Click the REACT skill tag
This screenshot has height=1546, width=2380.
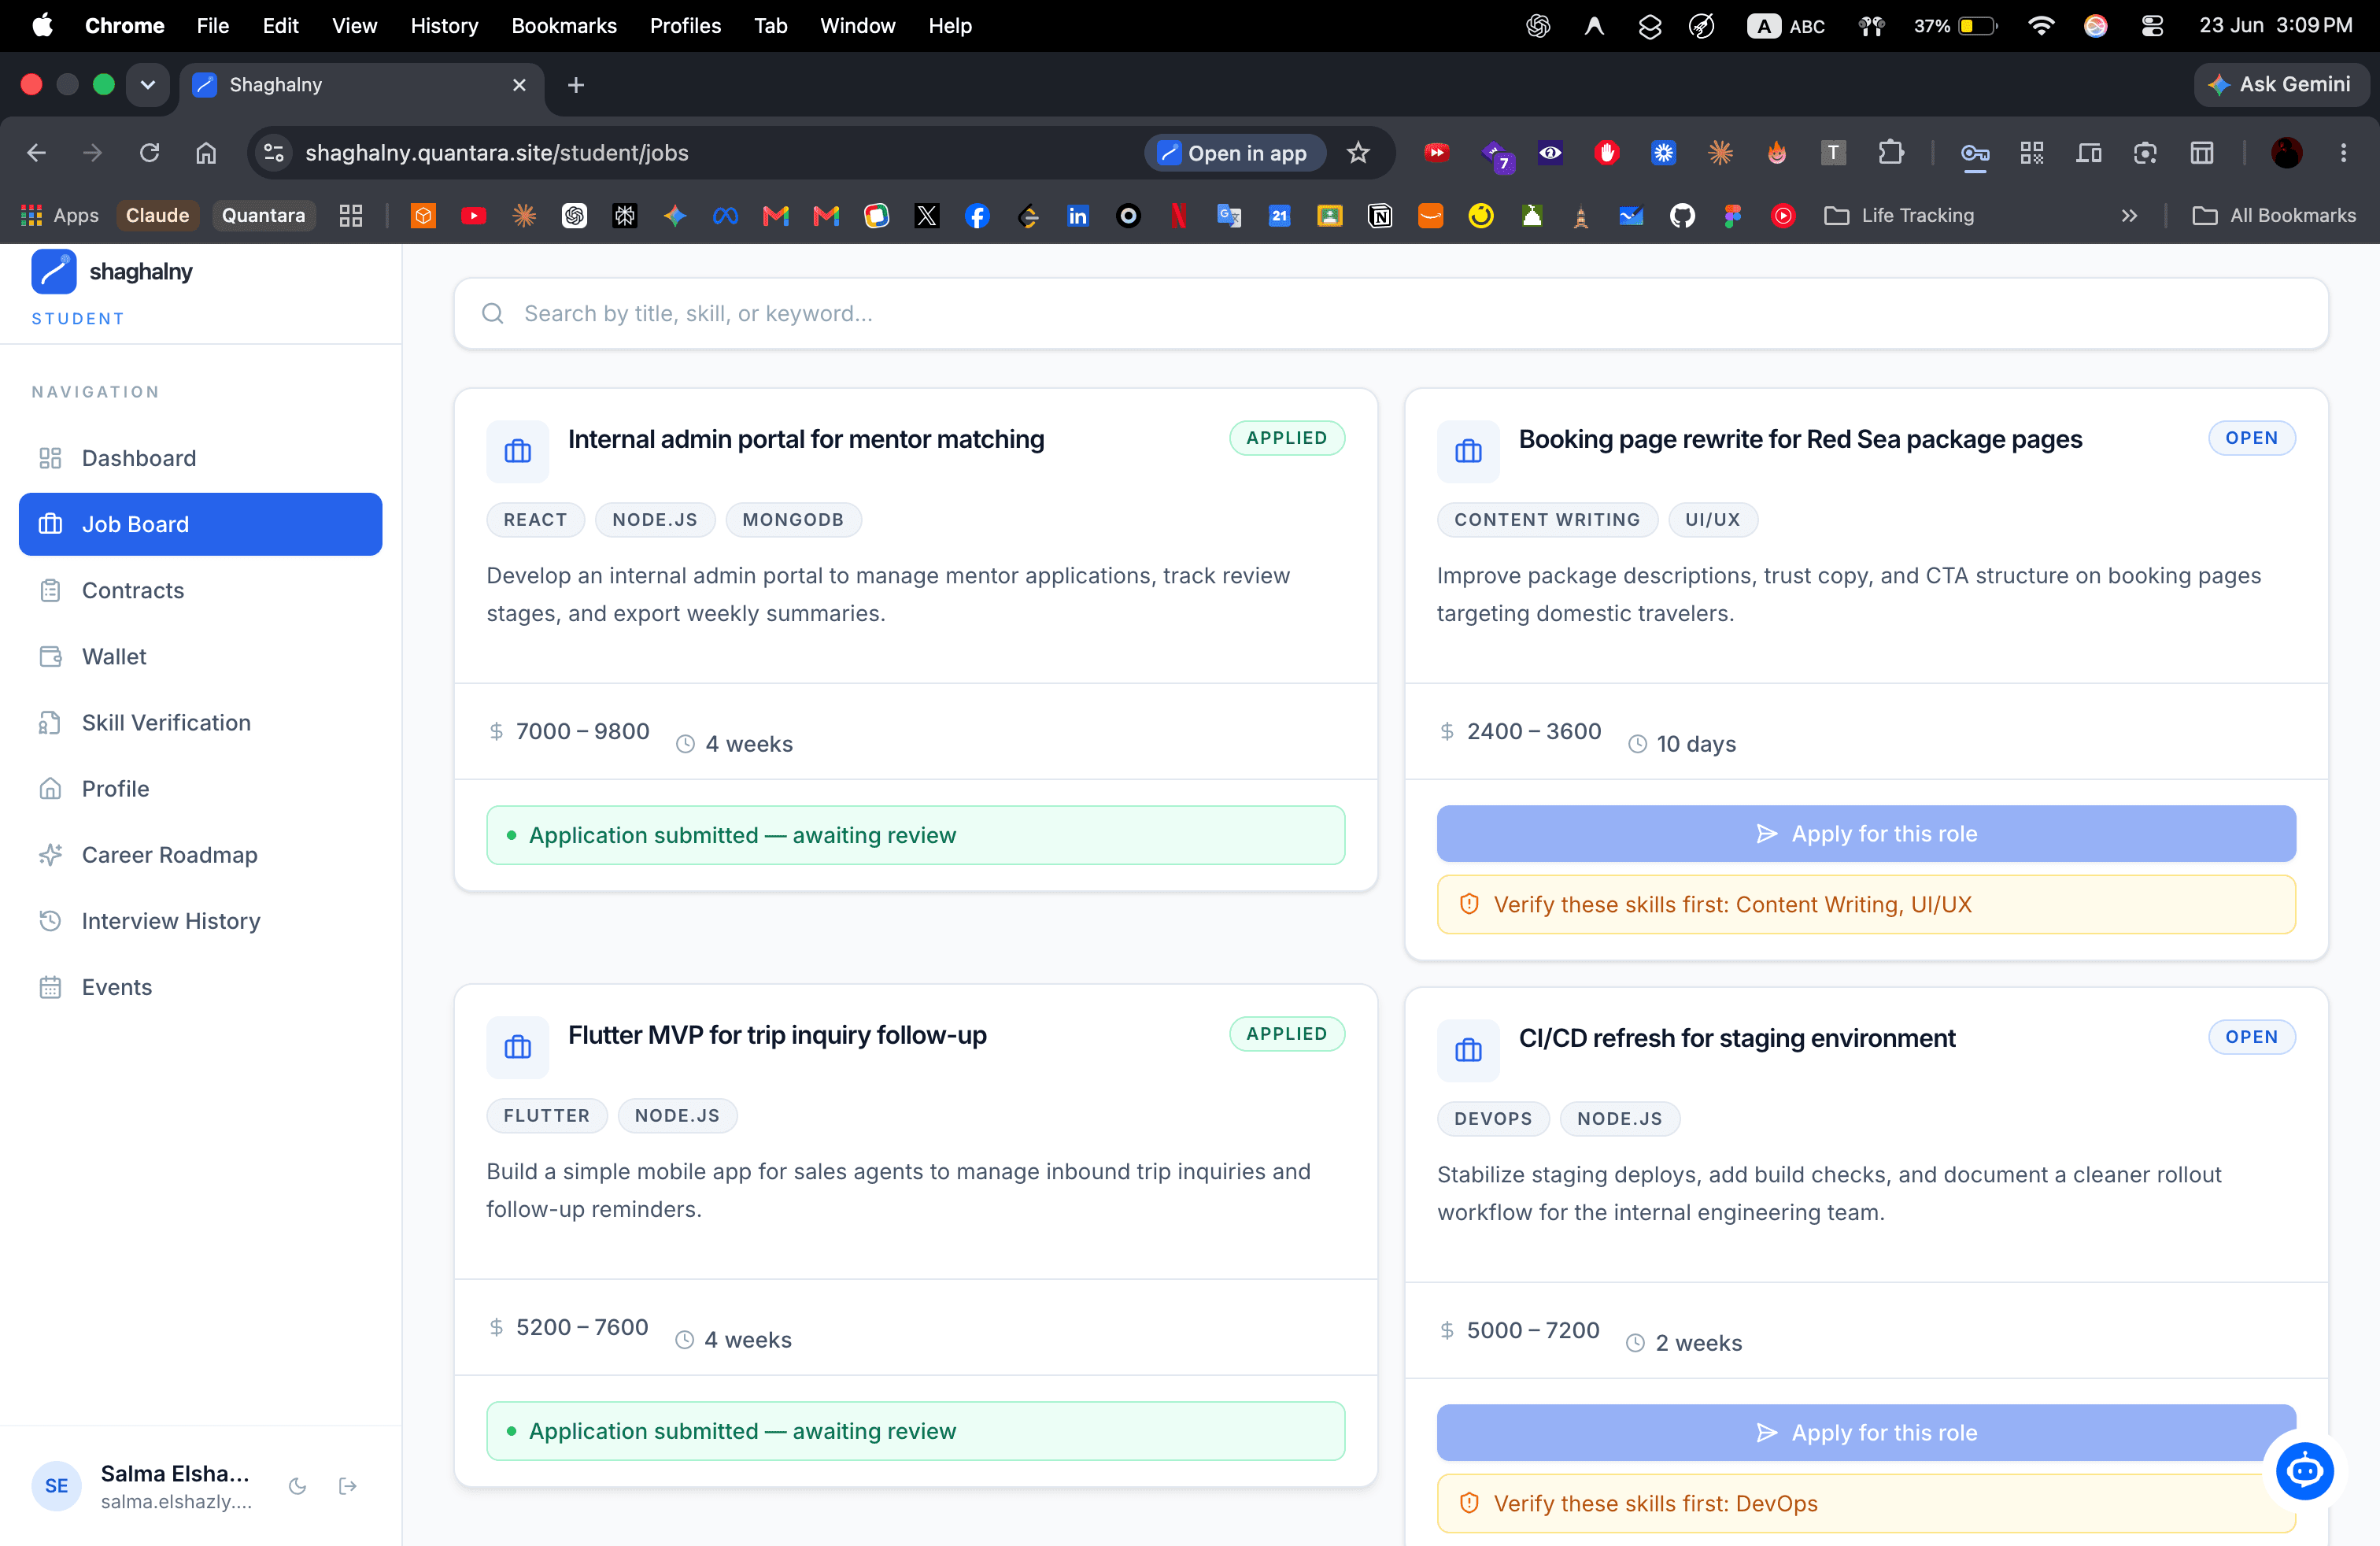(x=535, y=519)
